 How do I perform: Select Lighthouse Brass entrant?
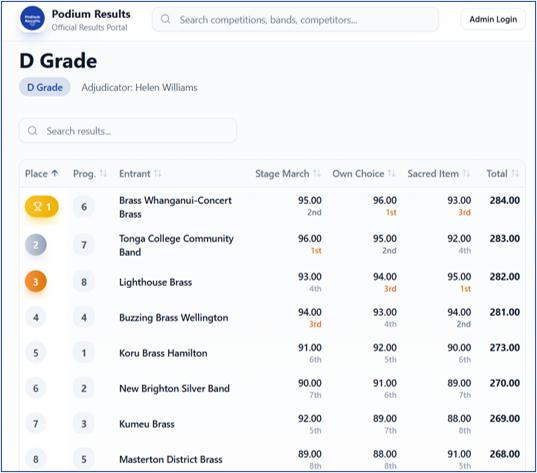(155, 282)
